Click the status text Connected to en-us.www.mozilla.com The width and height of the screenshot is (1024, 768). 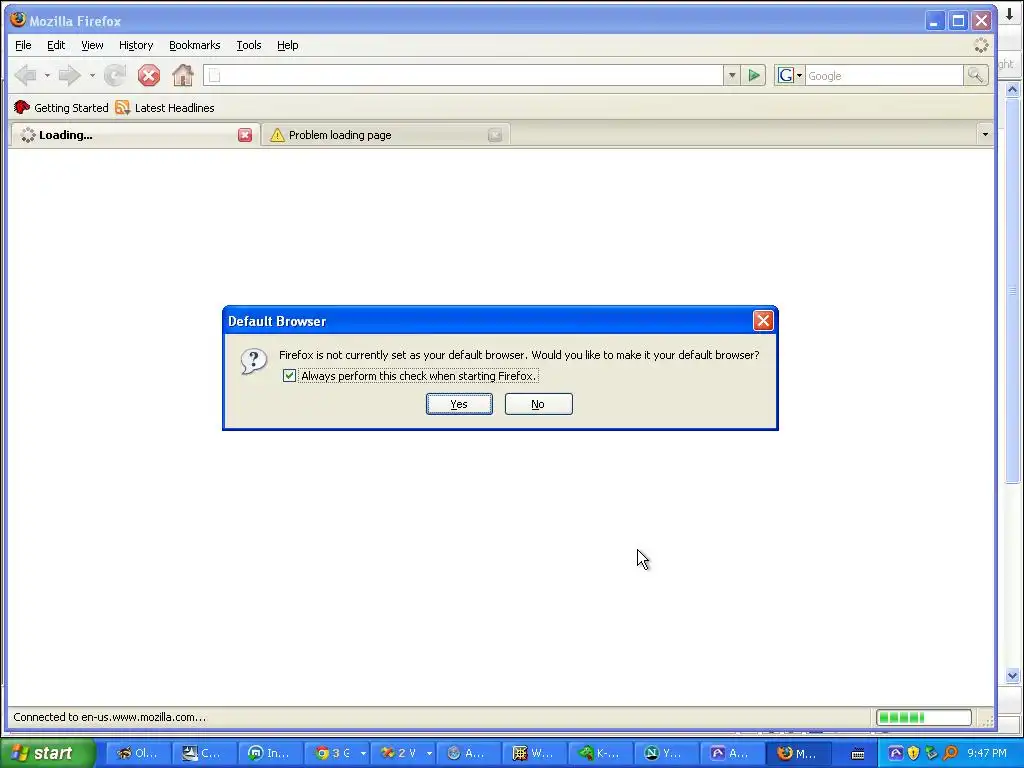tap(110, 717)
